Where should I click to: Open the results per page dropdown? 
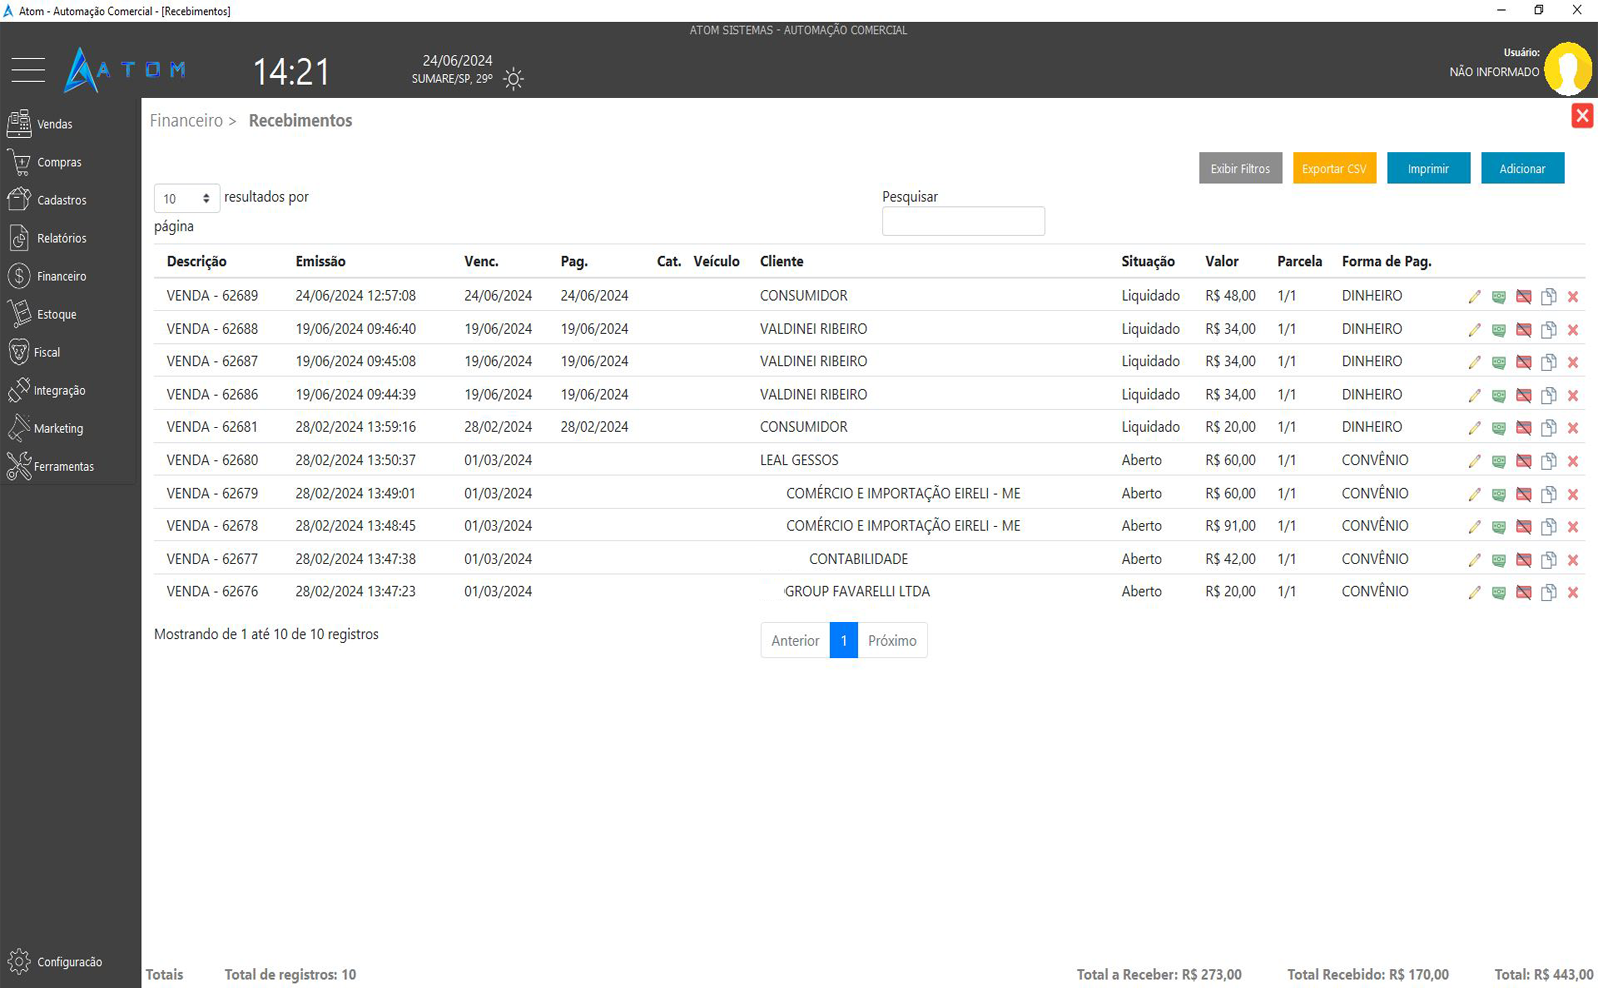point(186,198)
